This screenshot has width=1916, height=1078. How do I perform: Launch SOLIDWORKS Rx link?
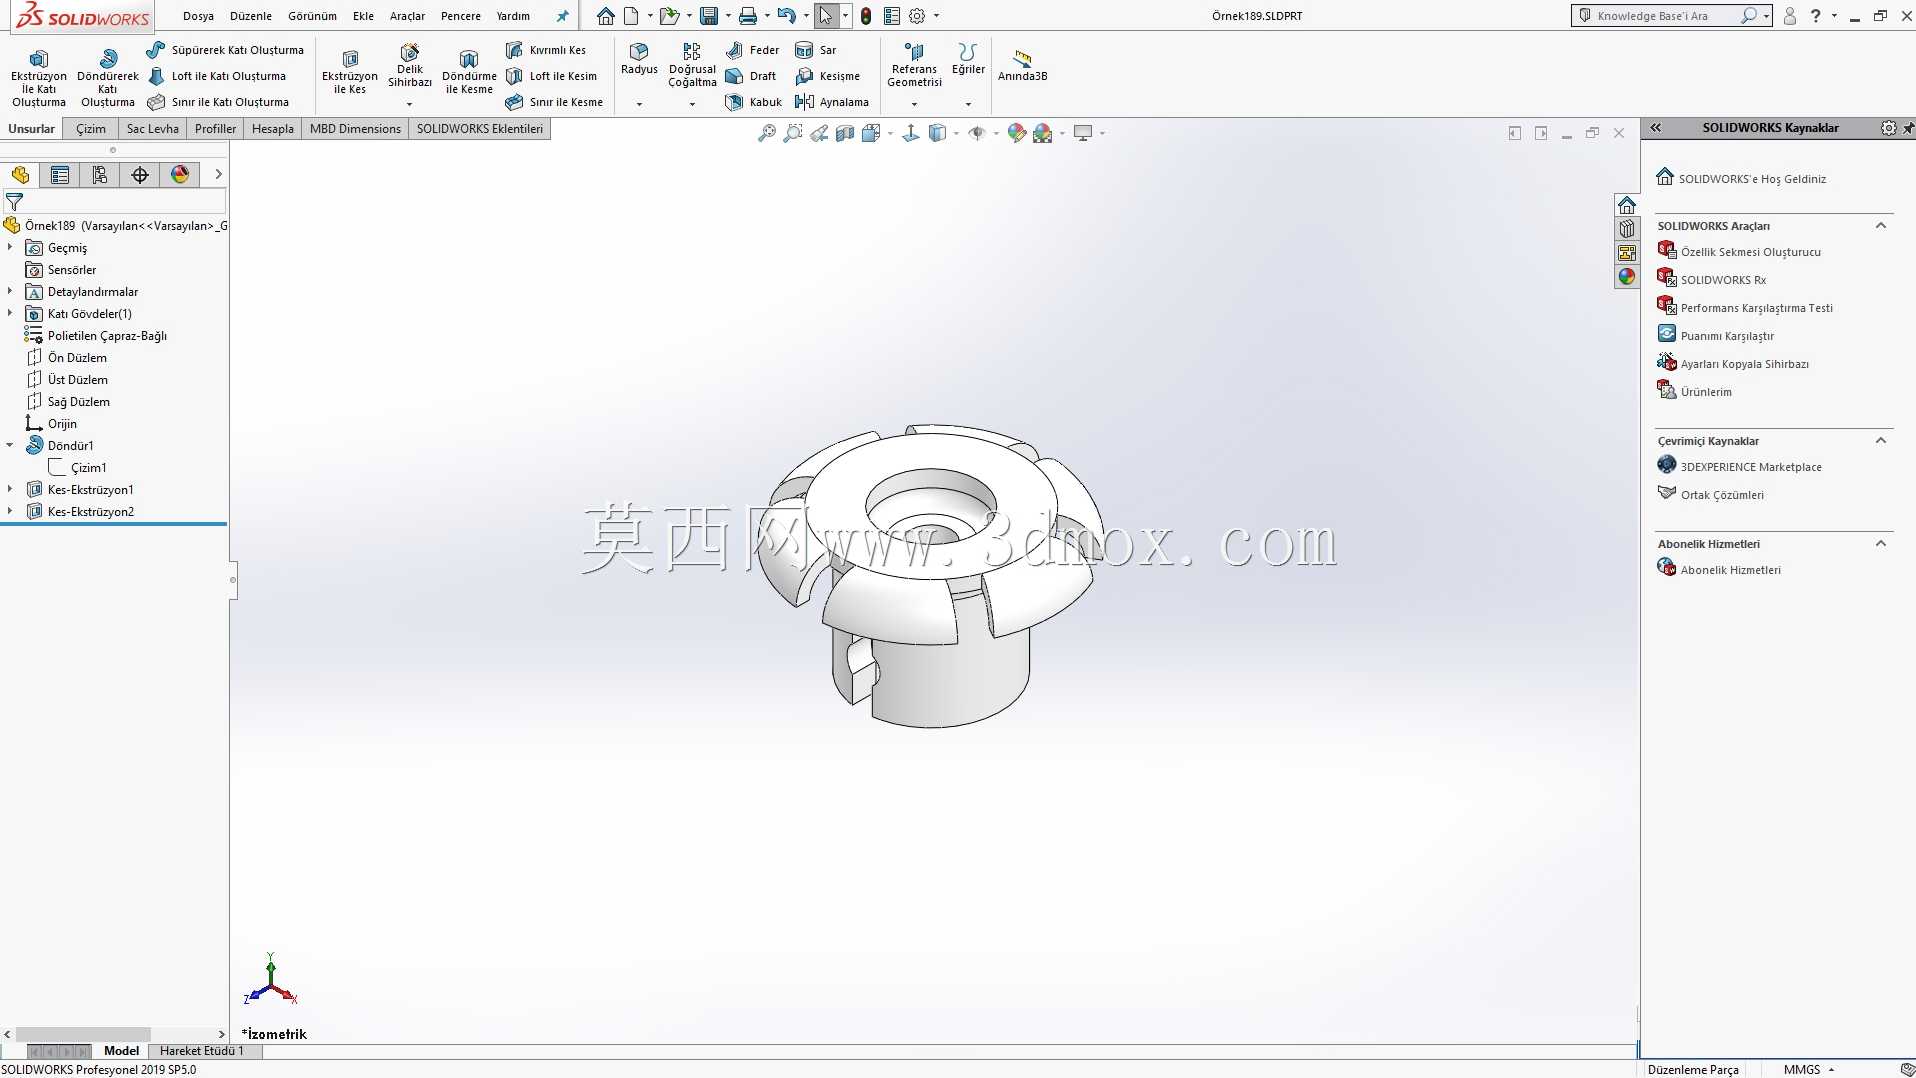click(1712, 279)
